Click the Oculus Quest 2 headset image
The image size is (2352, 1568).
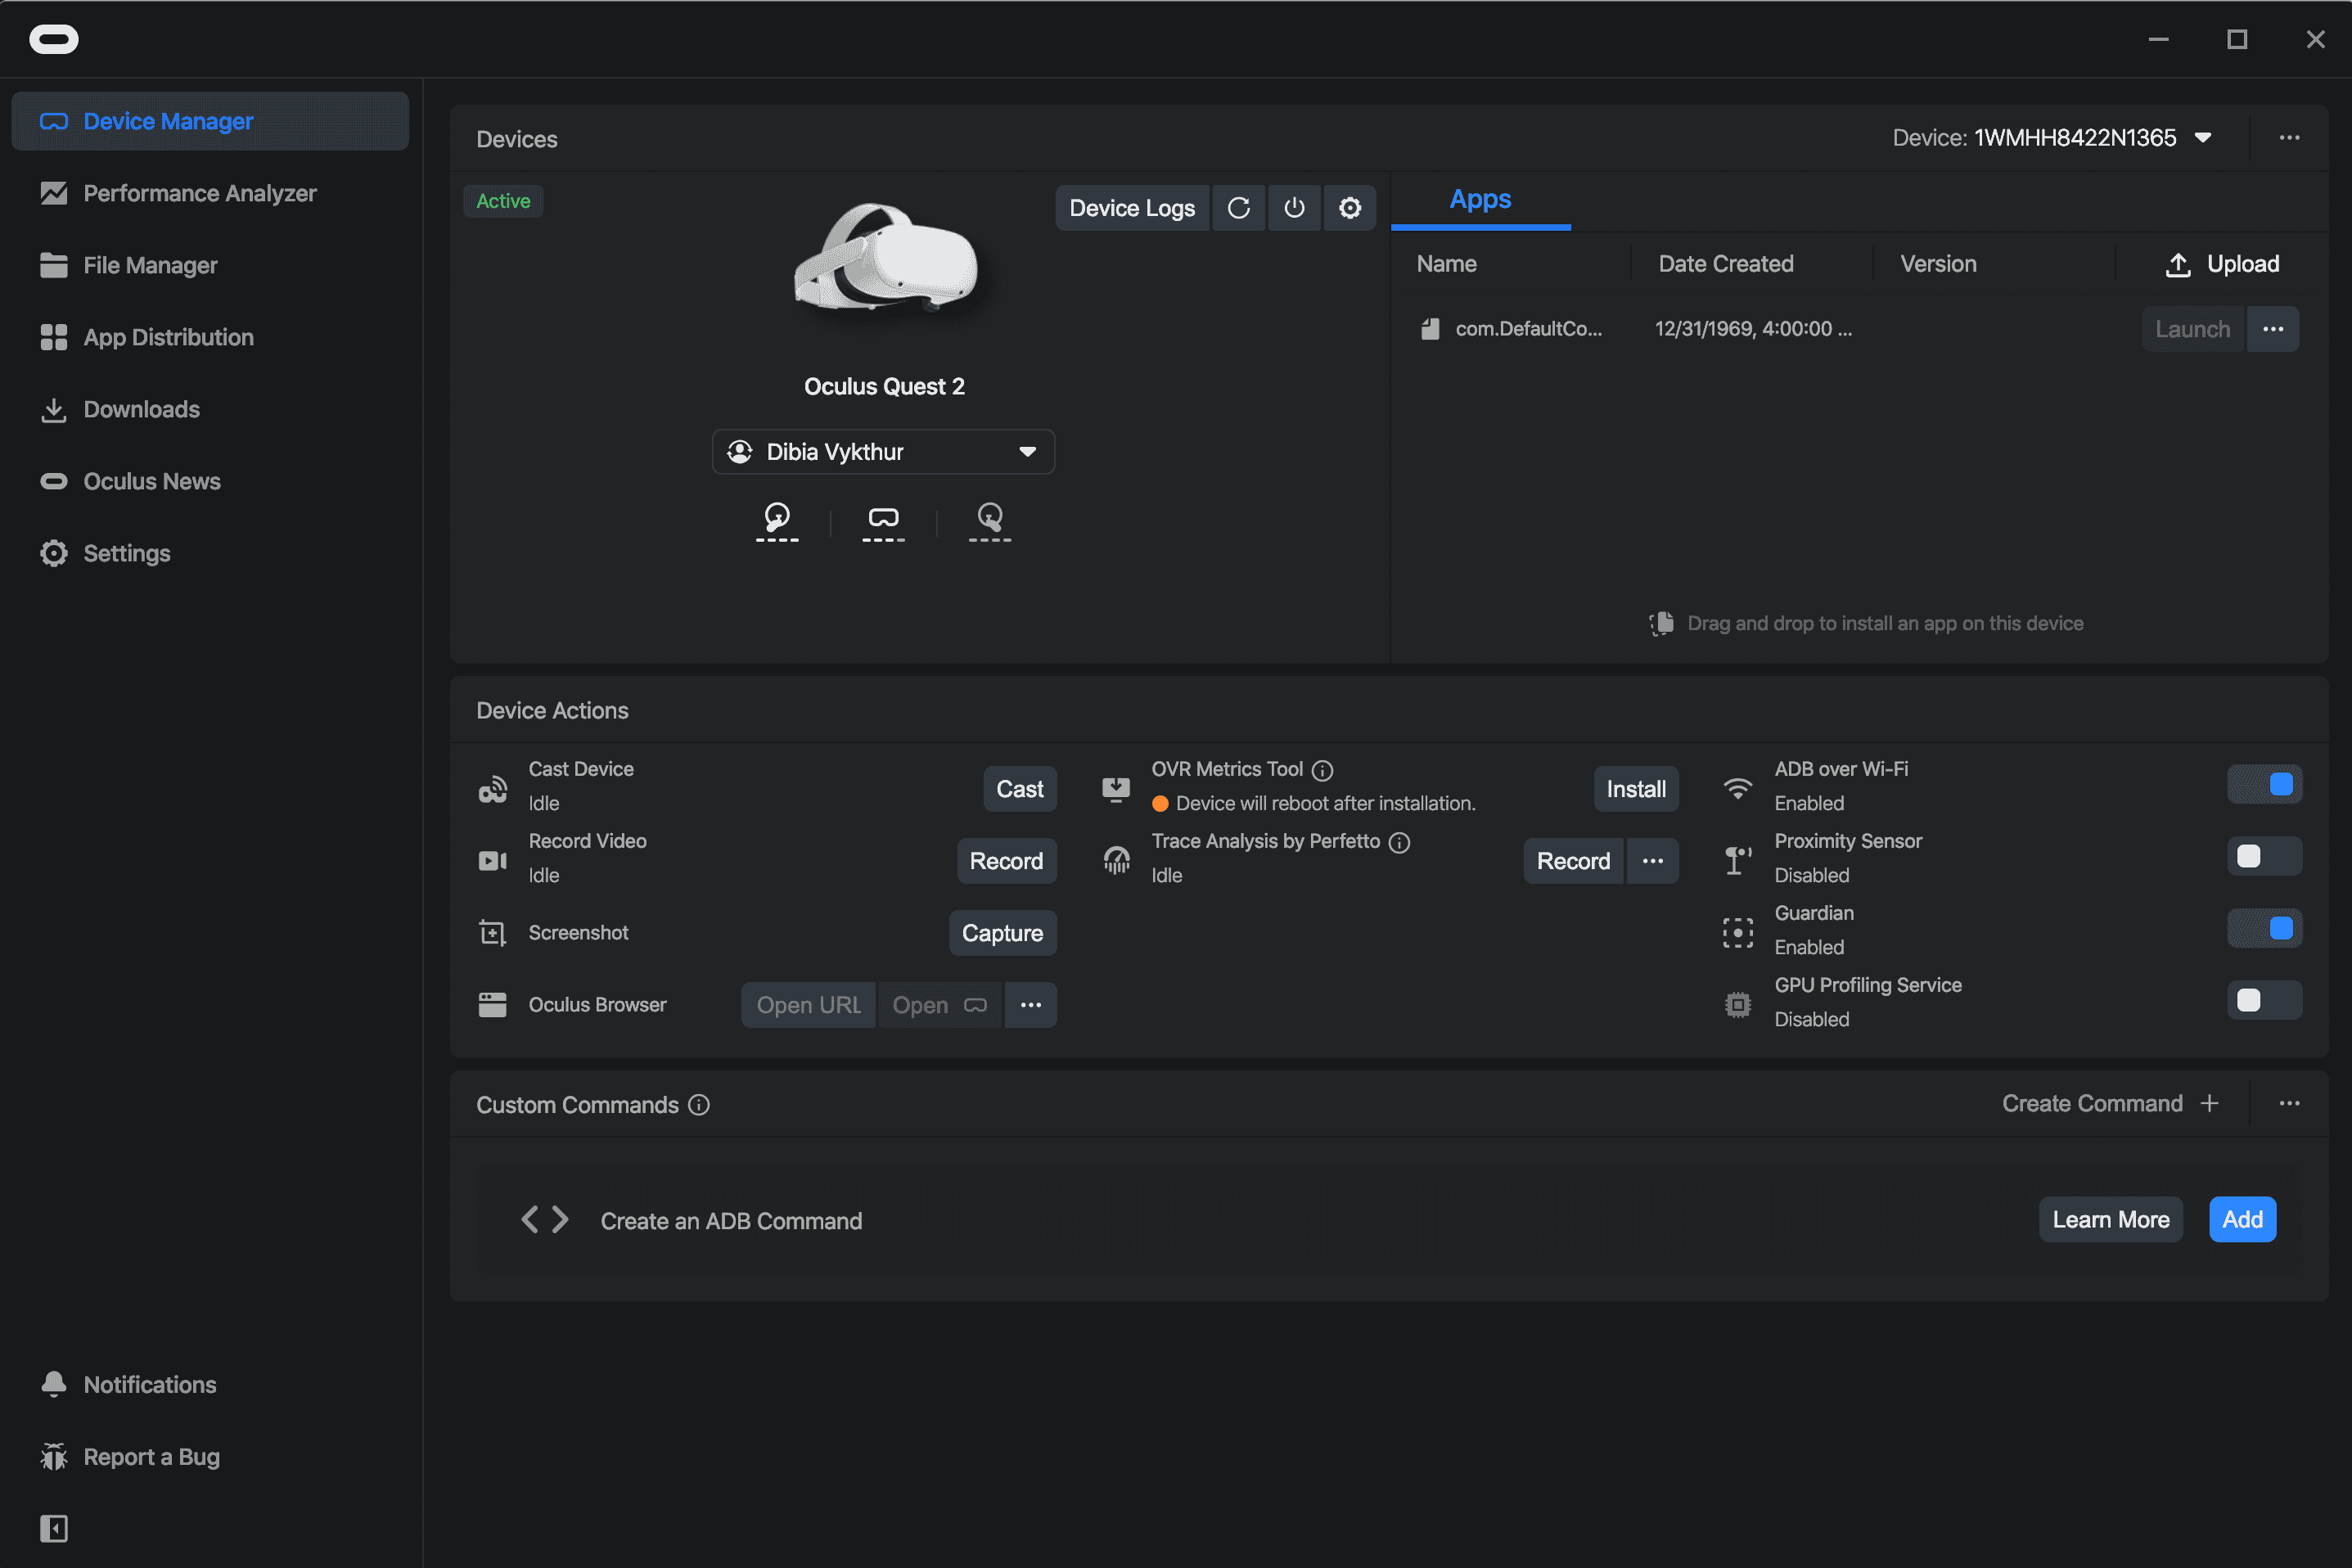coord(886,258)
